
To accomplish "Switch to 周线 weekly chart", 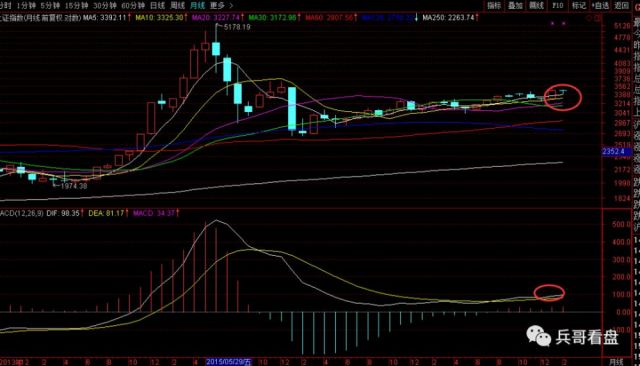I will [178, 6].
